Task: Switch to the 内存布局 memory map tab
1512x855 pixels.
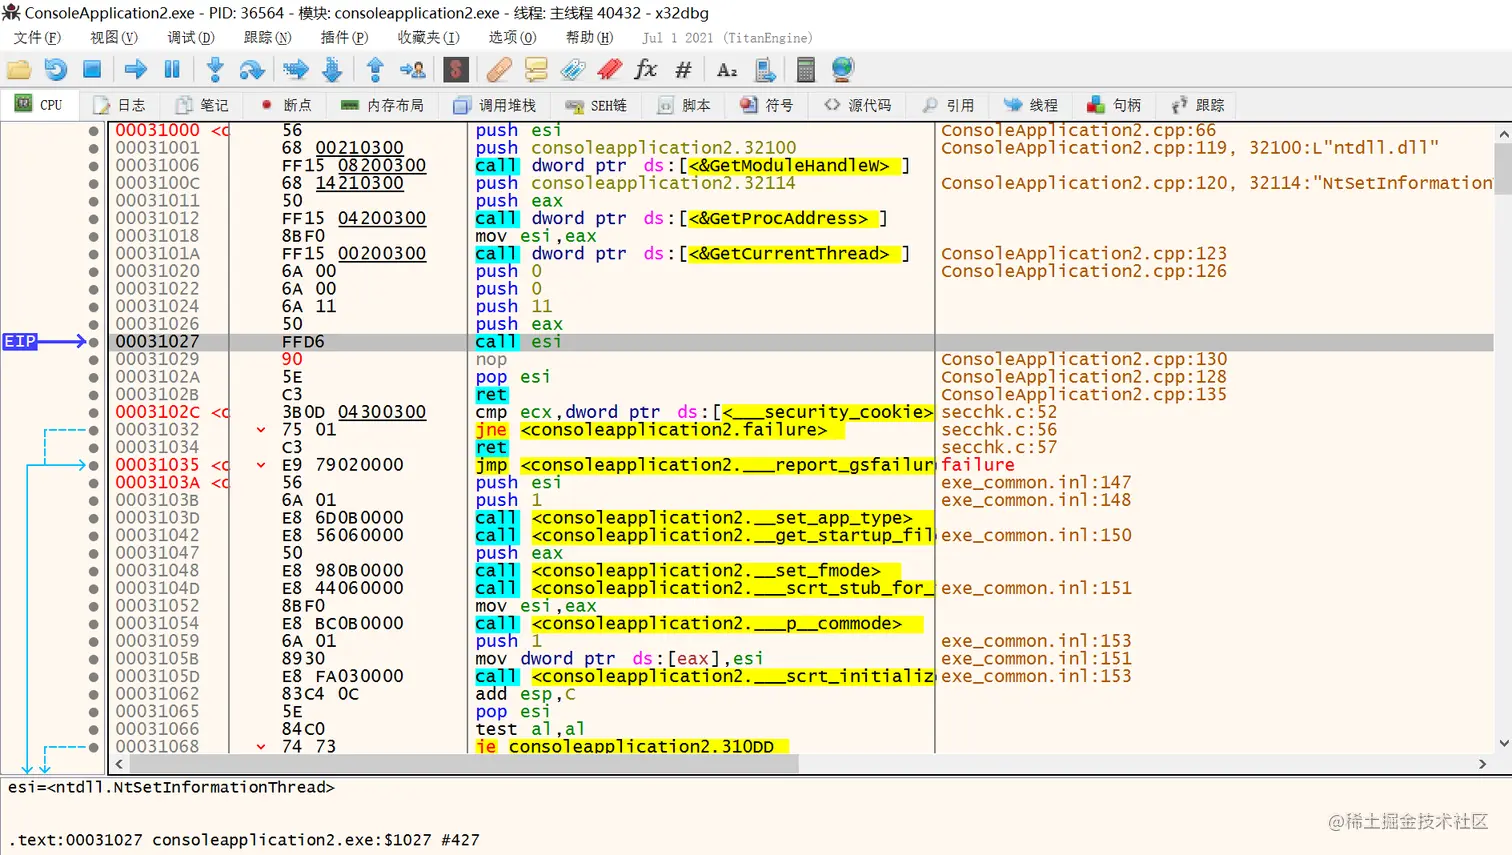Action: (382, 105)
